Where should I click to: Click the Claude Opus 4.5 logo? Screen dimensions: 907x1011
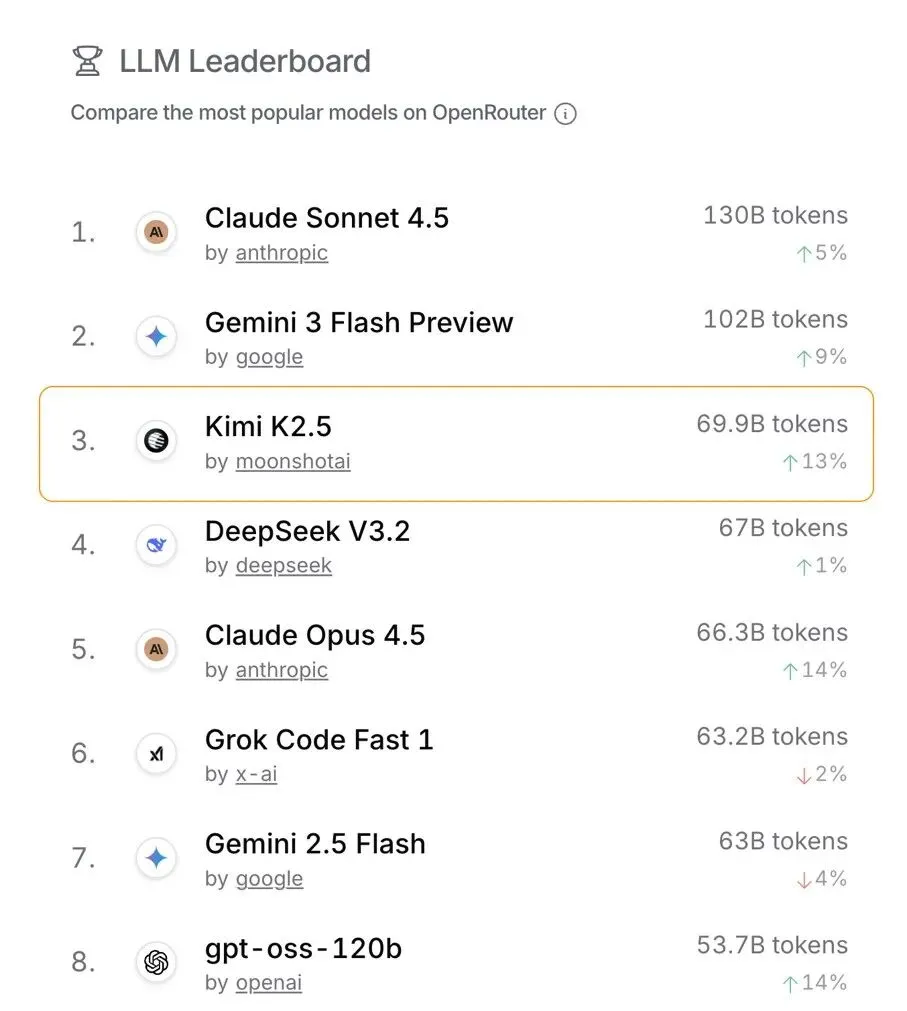(156, 650)
